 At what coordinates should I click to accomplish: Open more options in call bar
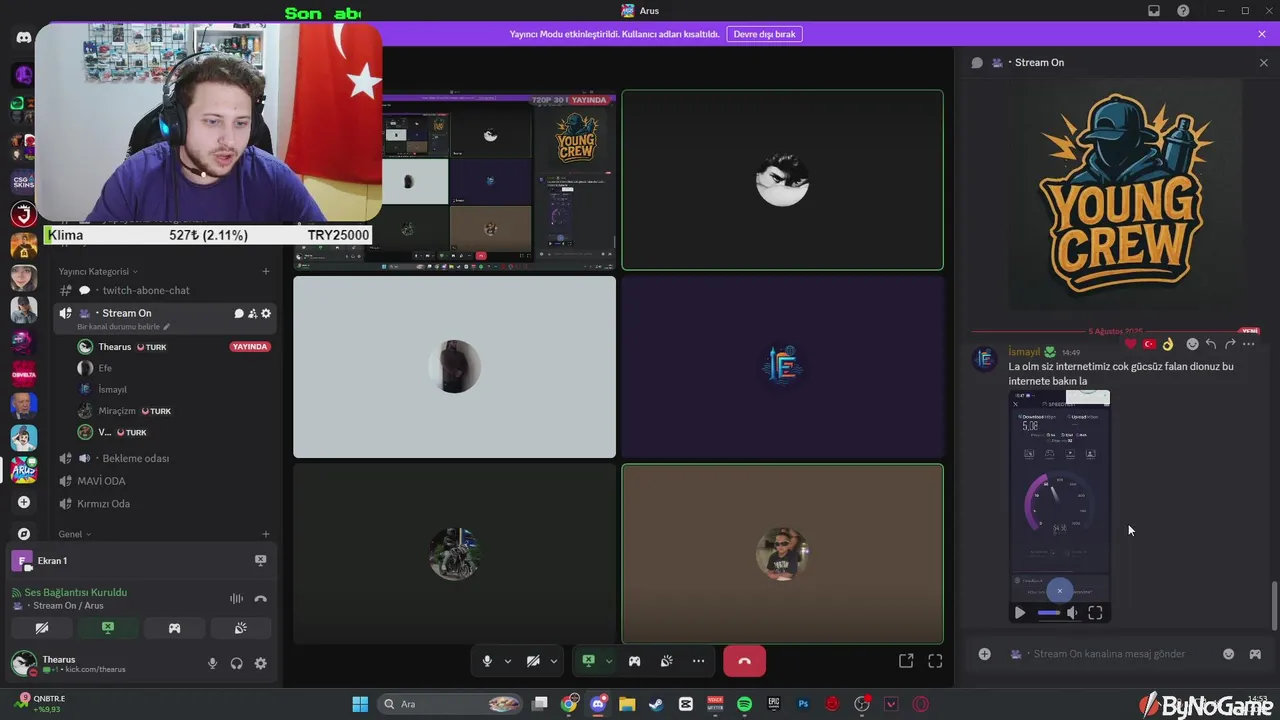pyautogui.click(x=698, y=661)
